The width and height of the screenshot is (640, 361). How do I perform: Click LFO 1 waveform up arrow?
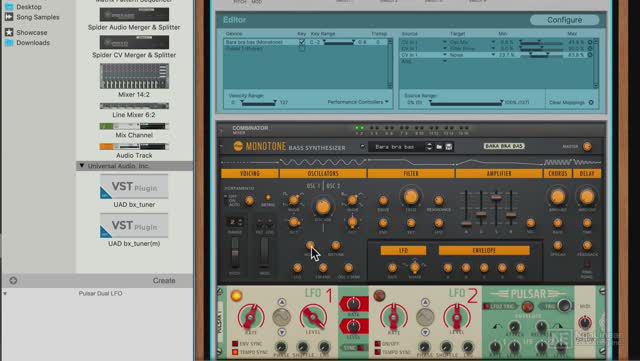[x=282, y=302]
